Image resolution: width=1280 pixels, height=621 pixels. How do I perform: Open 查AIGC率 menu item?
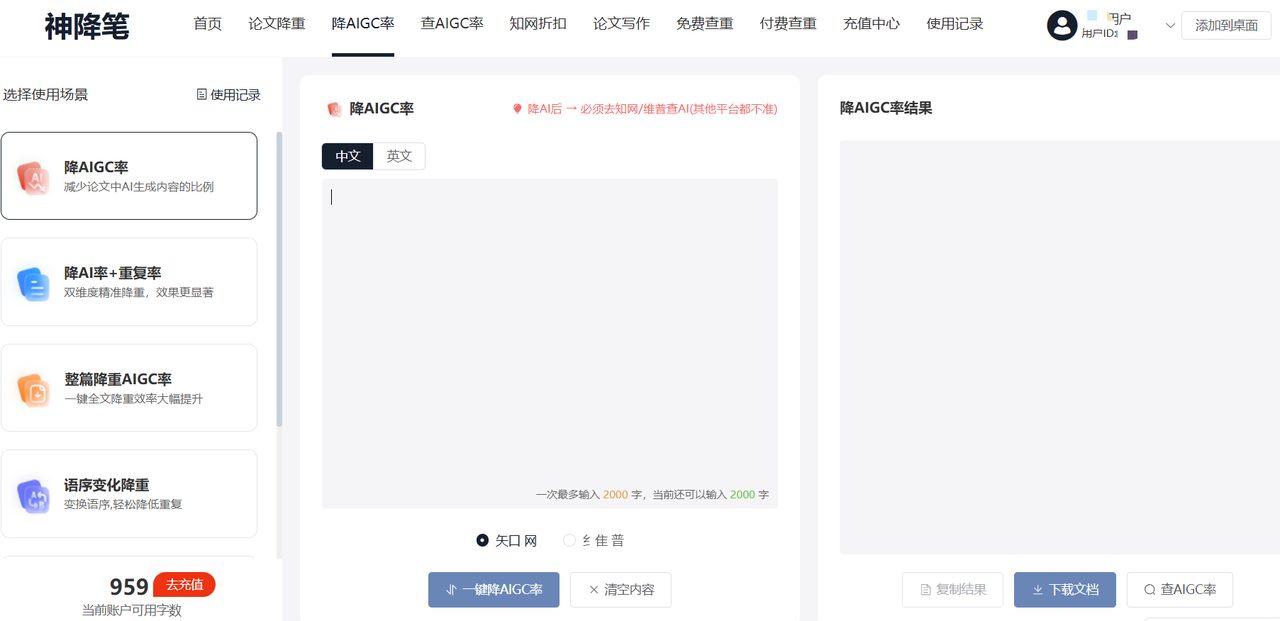[452, 23]
